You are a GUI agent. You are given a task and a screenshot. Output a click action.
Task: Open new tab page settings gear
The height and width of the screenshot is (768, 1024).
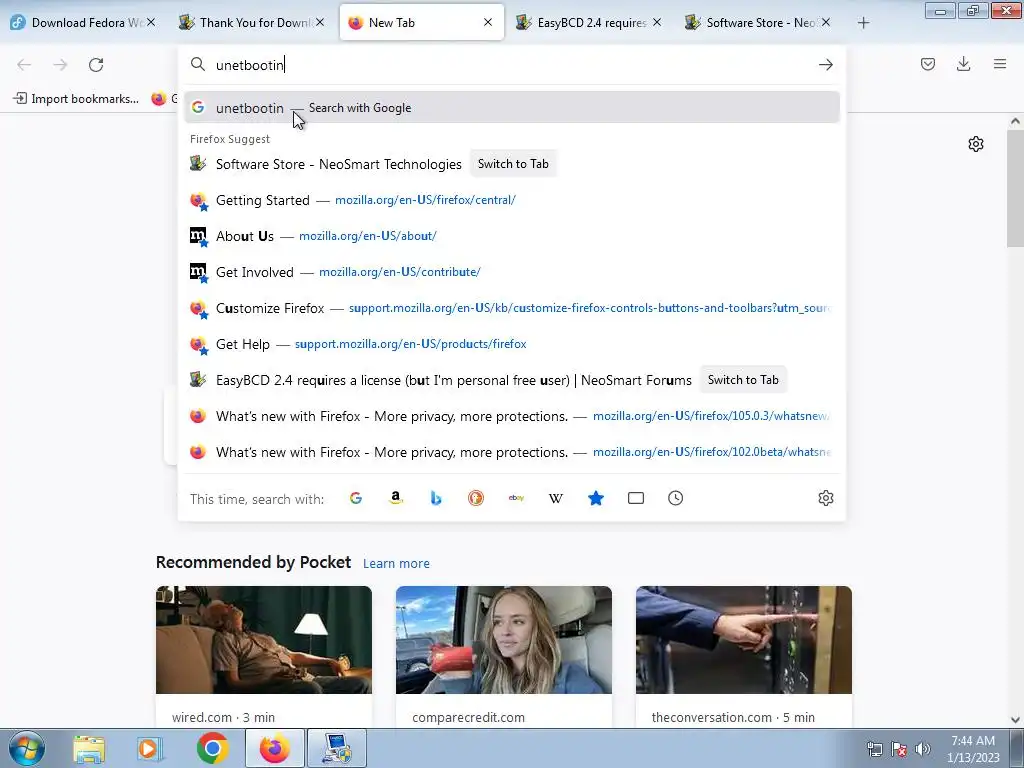click(976, 144)
